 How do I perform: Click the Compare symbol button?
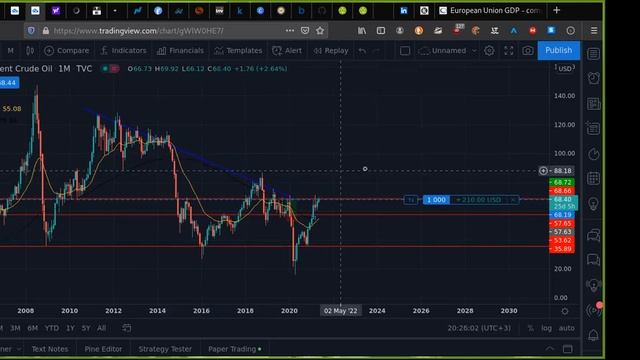coord(67,51)
